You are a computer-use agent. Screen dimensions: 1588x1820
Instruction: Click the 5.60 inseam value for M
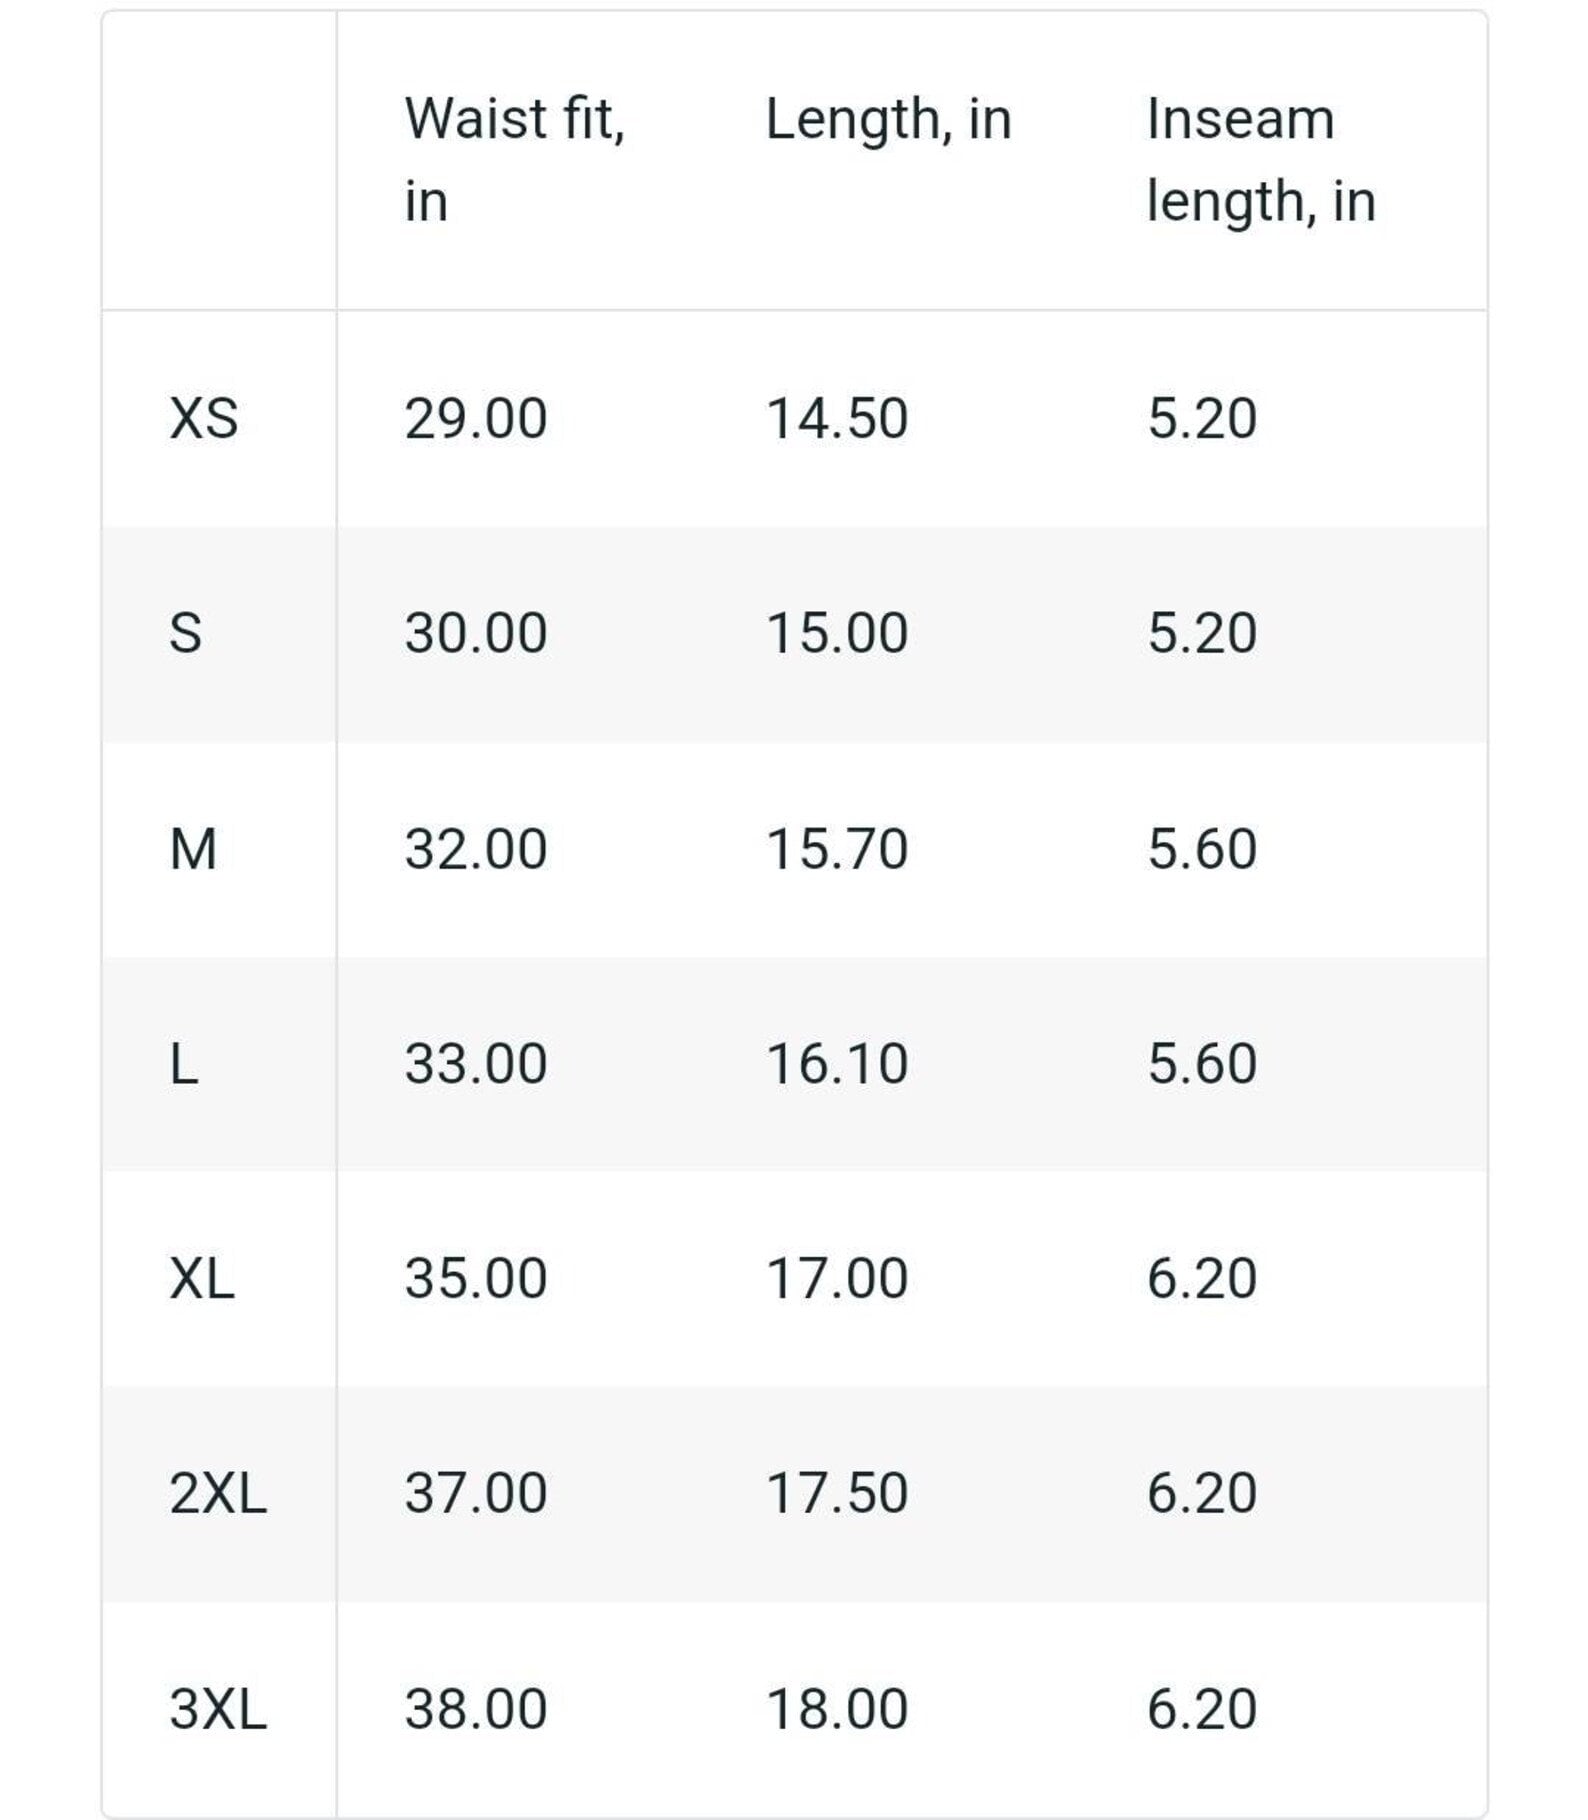click(x=1201, y=849)
